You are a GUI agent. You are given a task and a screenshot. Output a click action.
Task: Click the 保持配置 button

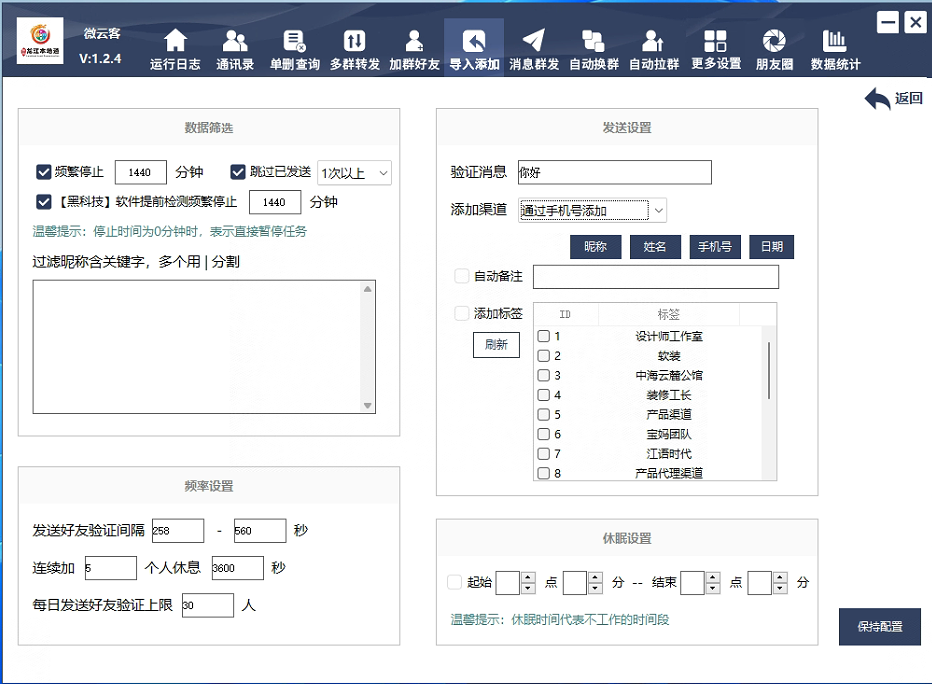pyautogui.click(x=879, y=626)
